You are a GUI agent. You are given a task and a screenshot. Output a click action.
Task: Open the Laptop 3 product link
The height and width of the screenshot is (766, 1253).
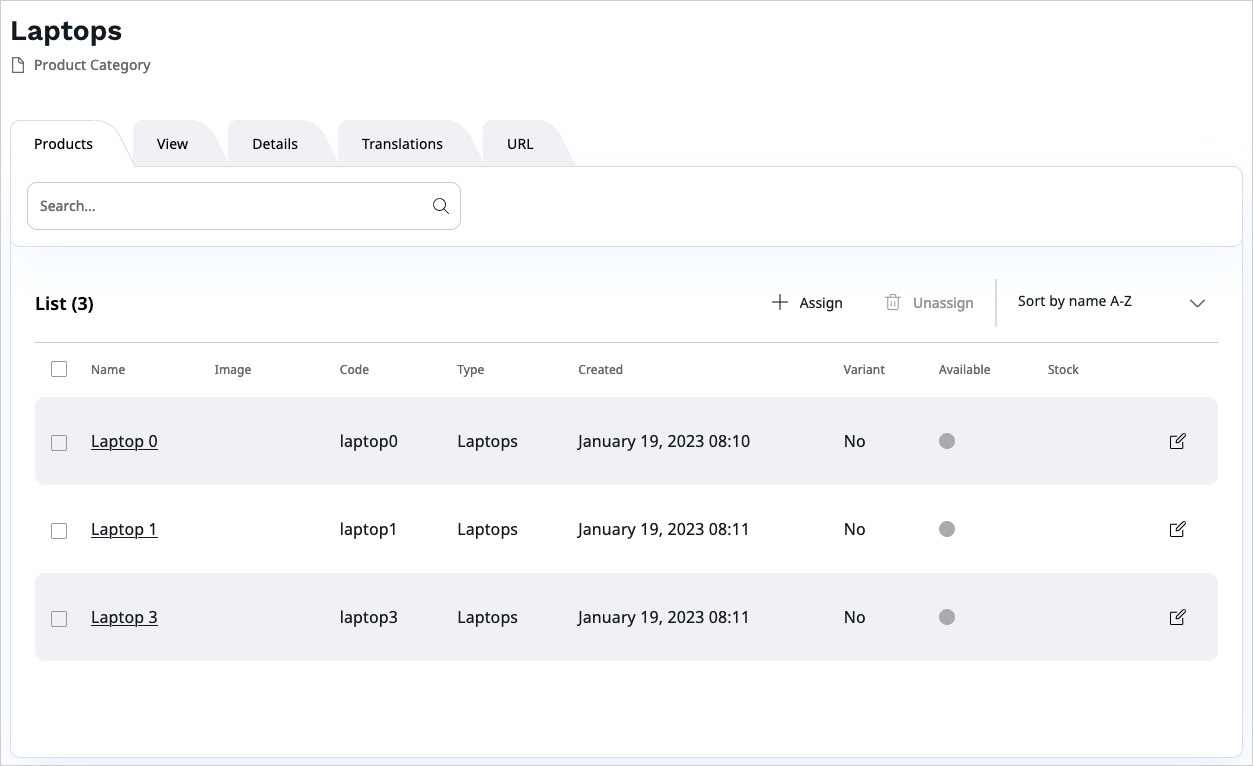tap(124, 617)
